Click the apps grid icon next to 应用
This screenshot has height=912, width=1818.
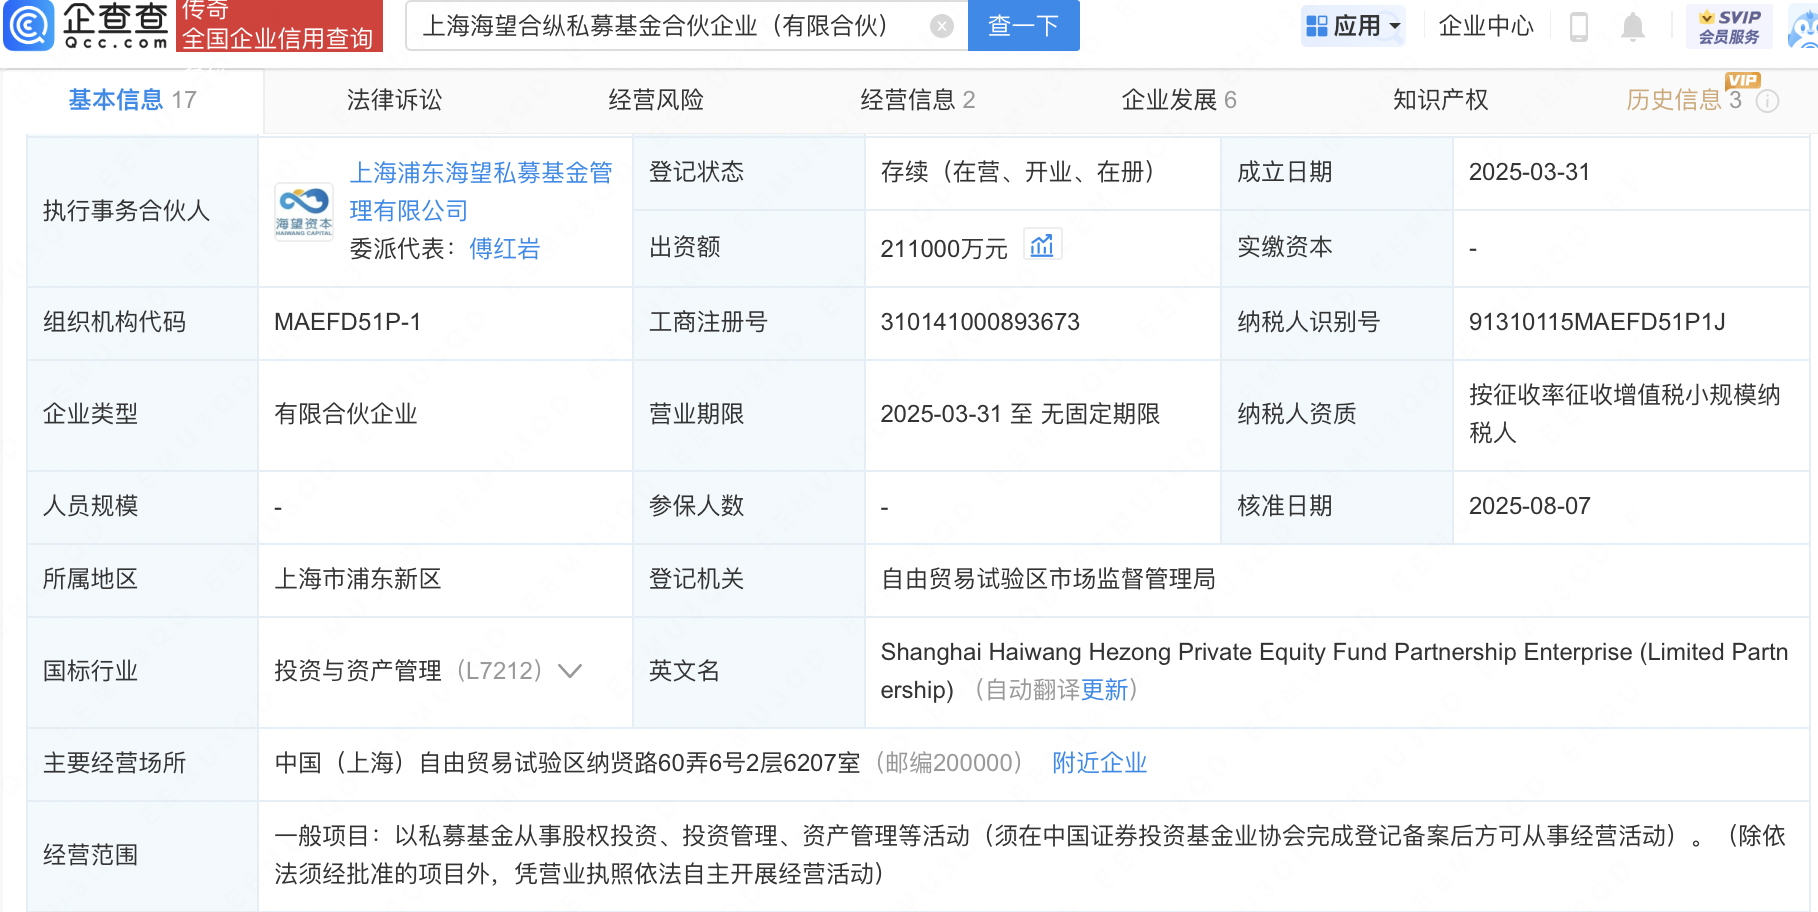(x=1317, y=26)
